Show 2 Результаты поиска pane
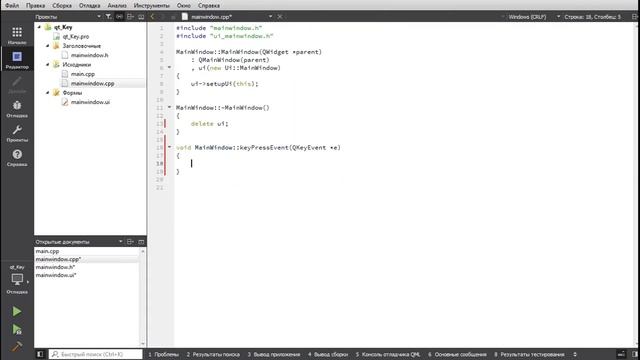The height and width of the screenshot is (360, 640). tap(213, 354)
